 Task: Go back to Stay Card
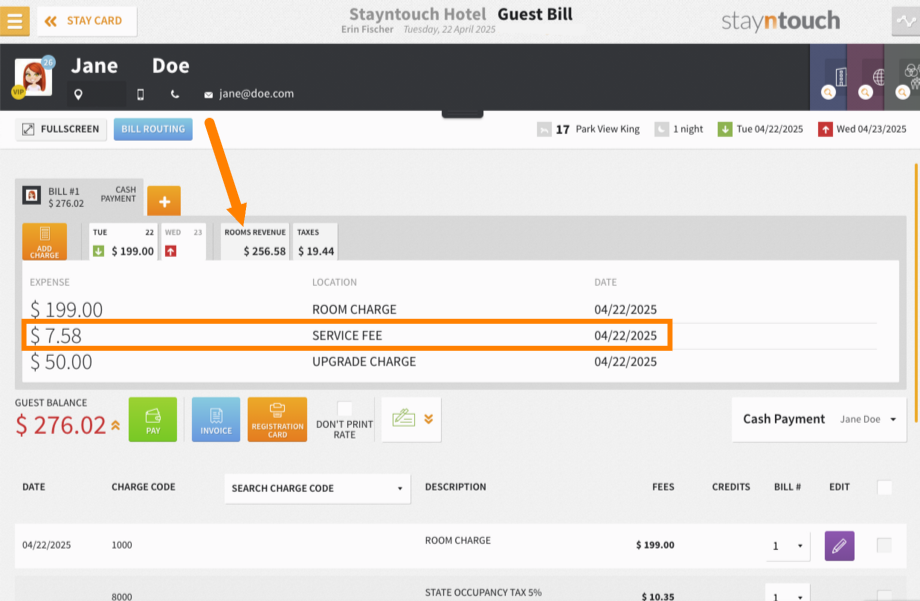pos(87,21)
